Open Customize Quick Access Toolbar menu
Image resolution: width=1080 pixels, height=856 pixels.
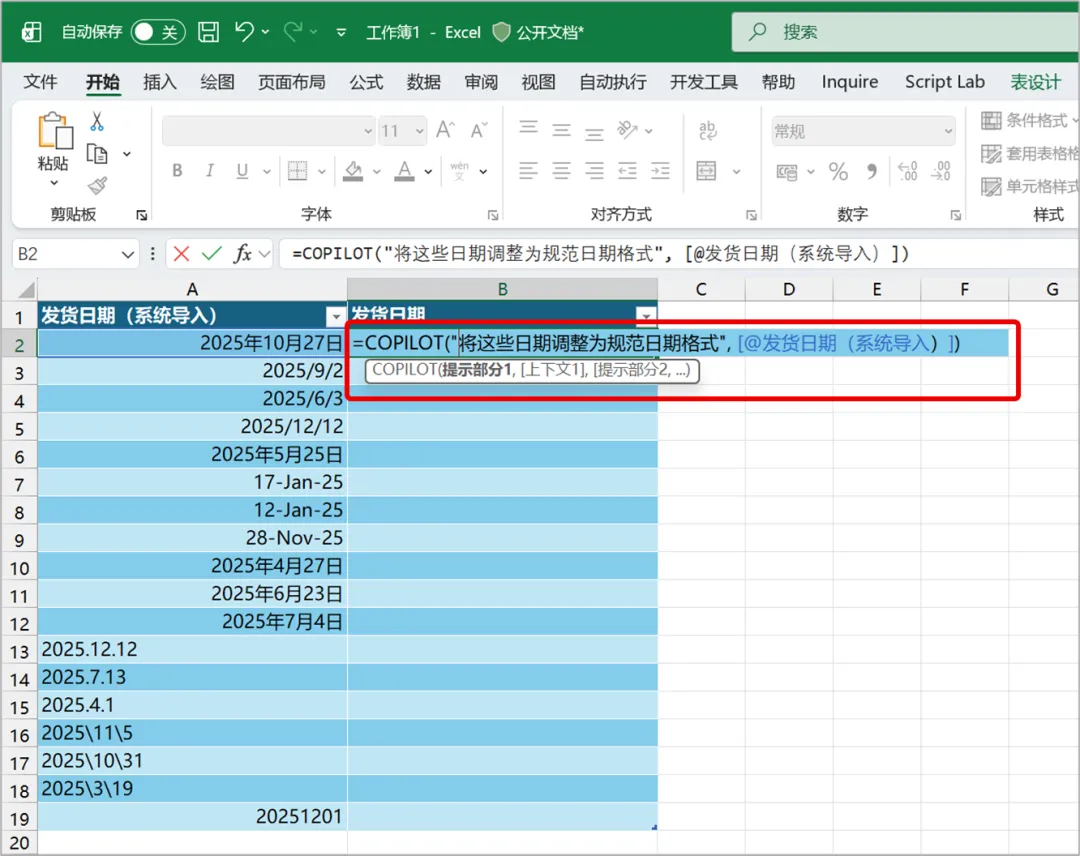341,32
